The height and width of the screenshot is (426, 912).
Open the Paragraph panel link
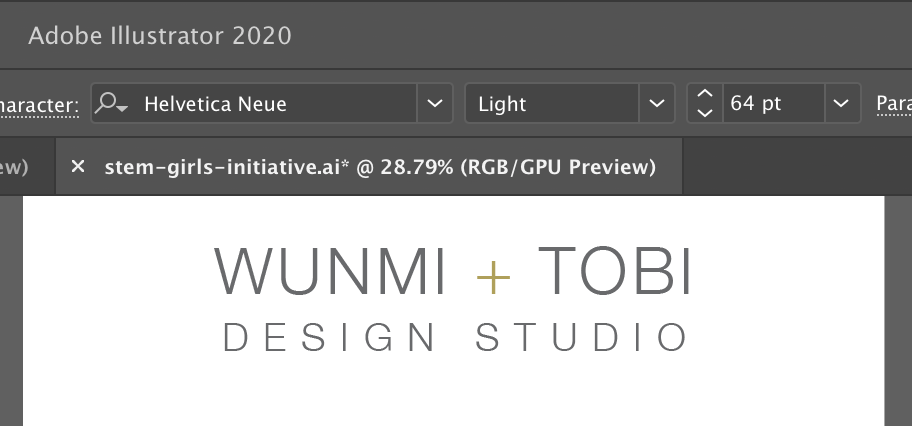tap(893, 104)
